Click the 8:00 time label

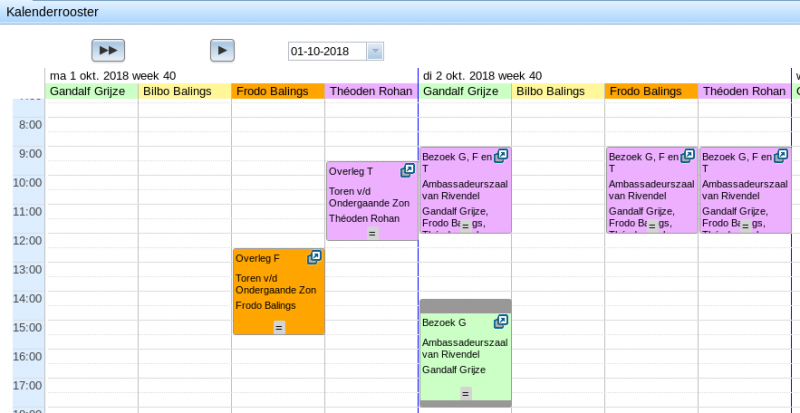pyautogui.click(x=30, y=125)
